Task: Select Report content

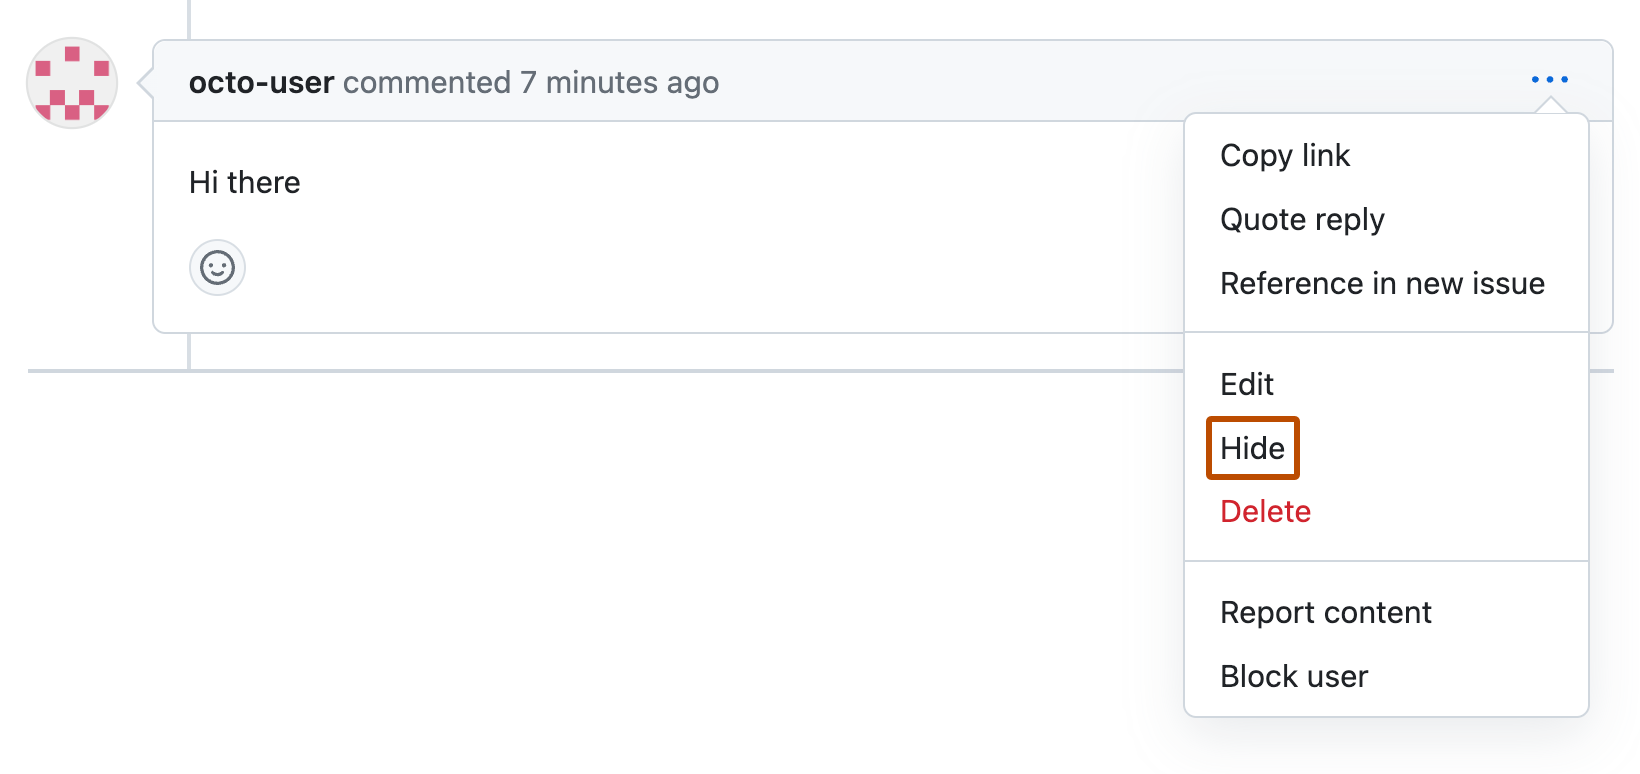Action: 1325,612
